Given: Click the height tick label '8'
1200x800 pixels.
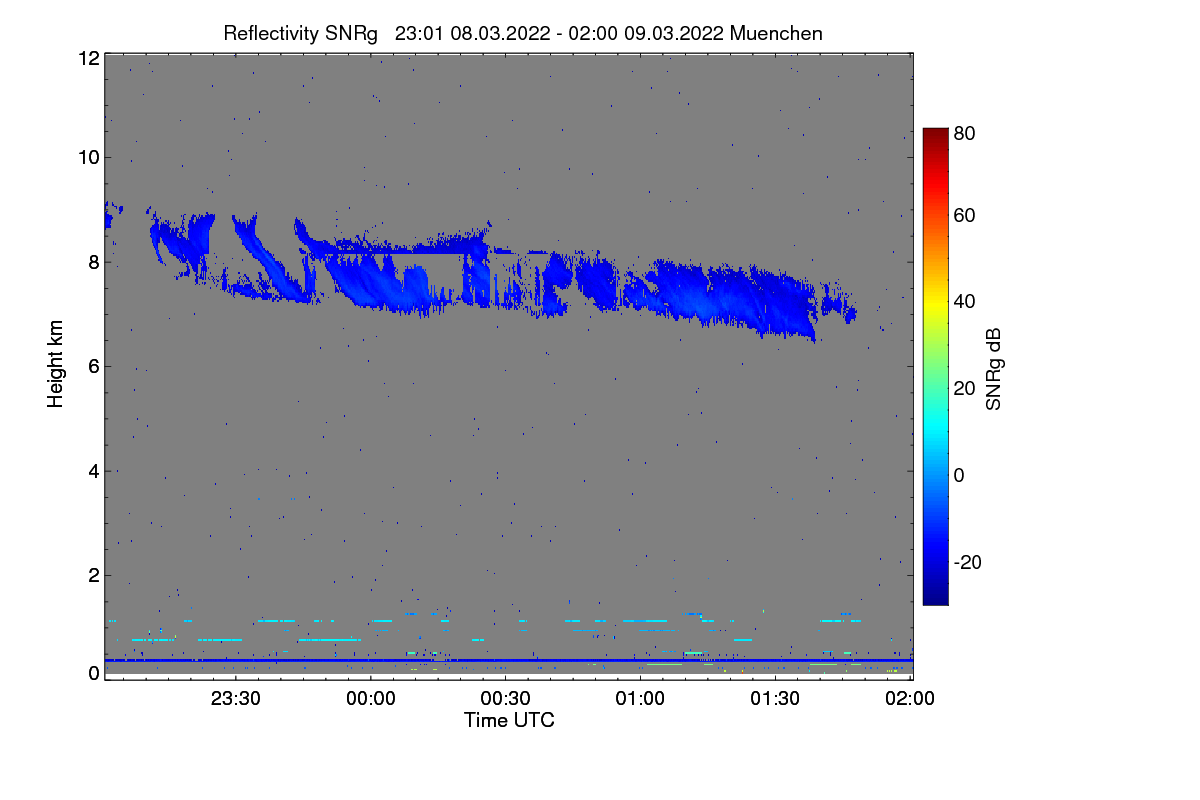Looking at the screenshot, I should click(x=93, y=262).
